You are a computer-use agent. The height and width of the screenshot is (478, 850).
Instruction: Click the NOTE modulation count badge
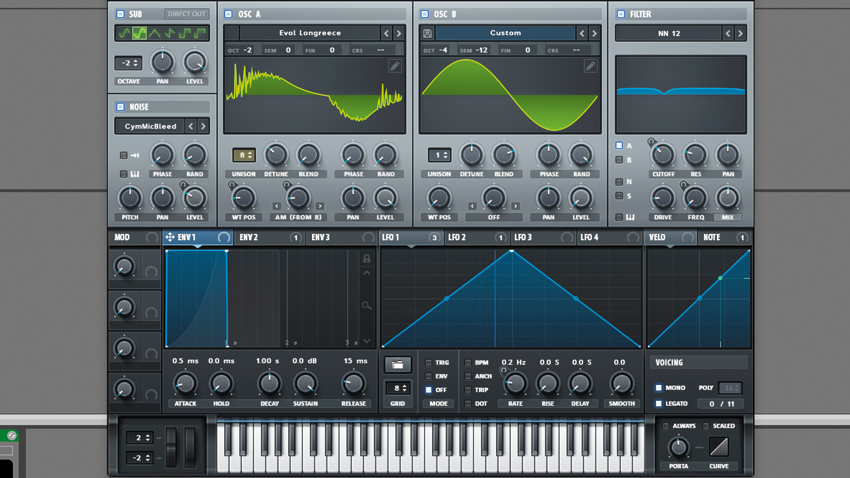coord(742,237)
